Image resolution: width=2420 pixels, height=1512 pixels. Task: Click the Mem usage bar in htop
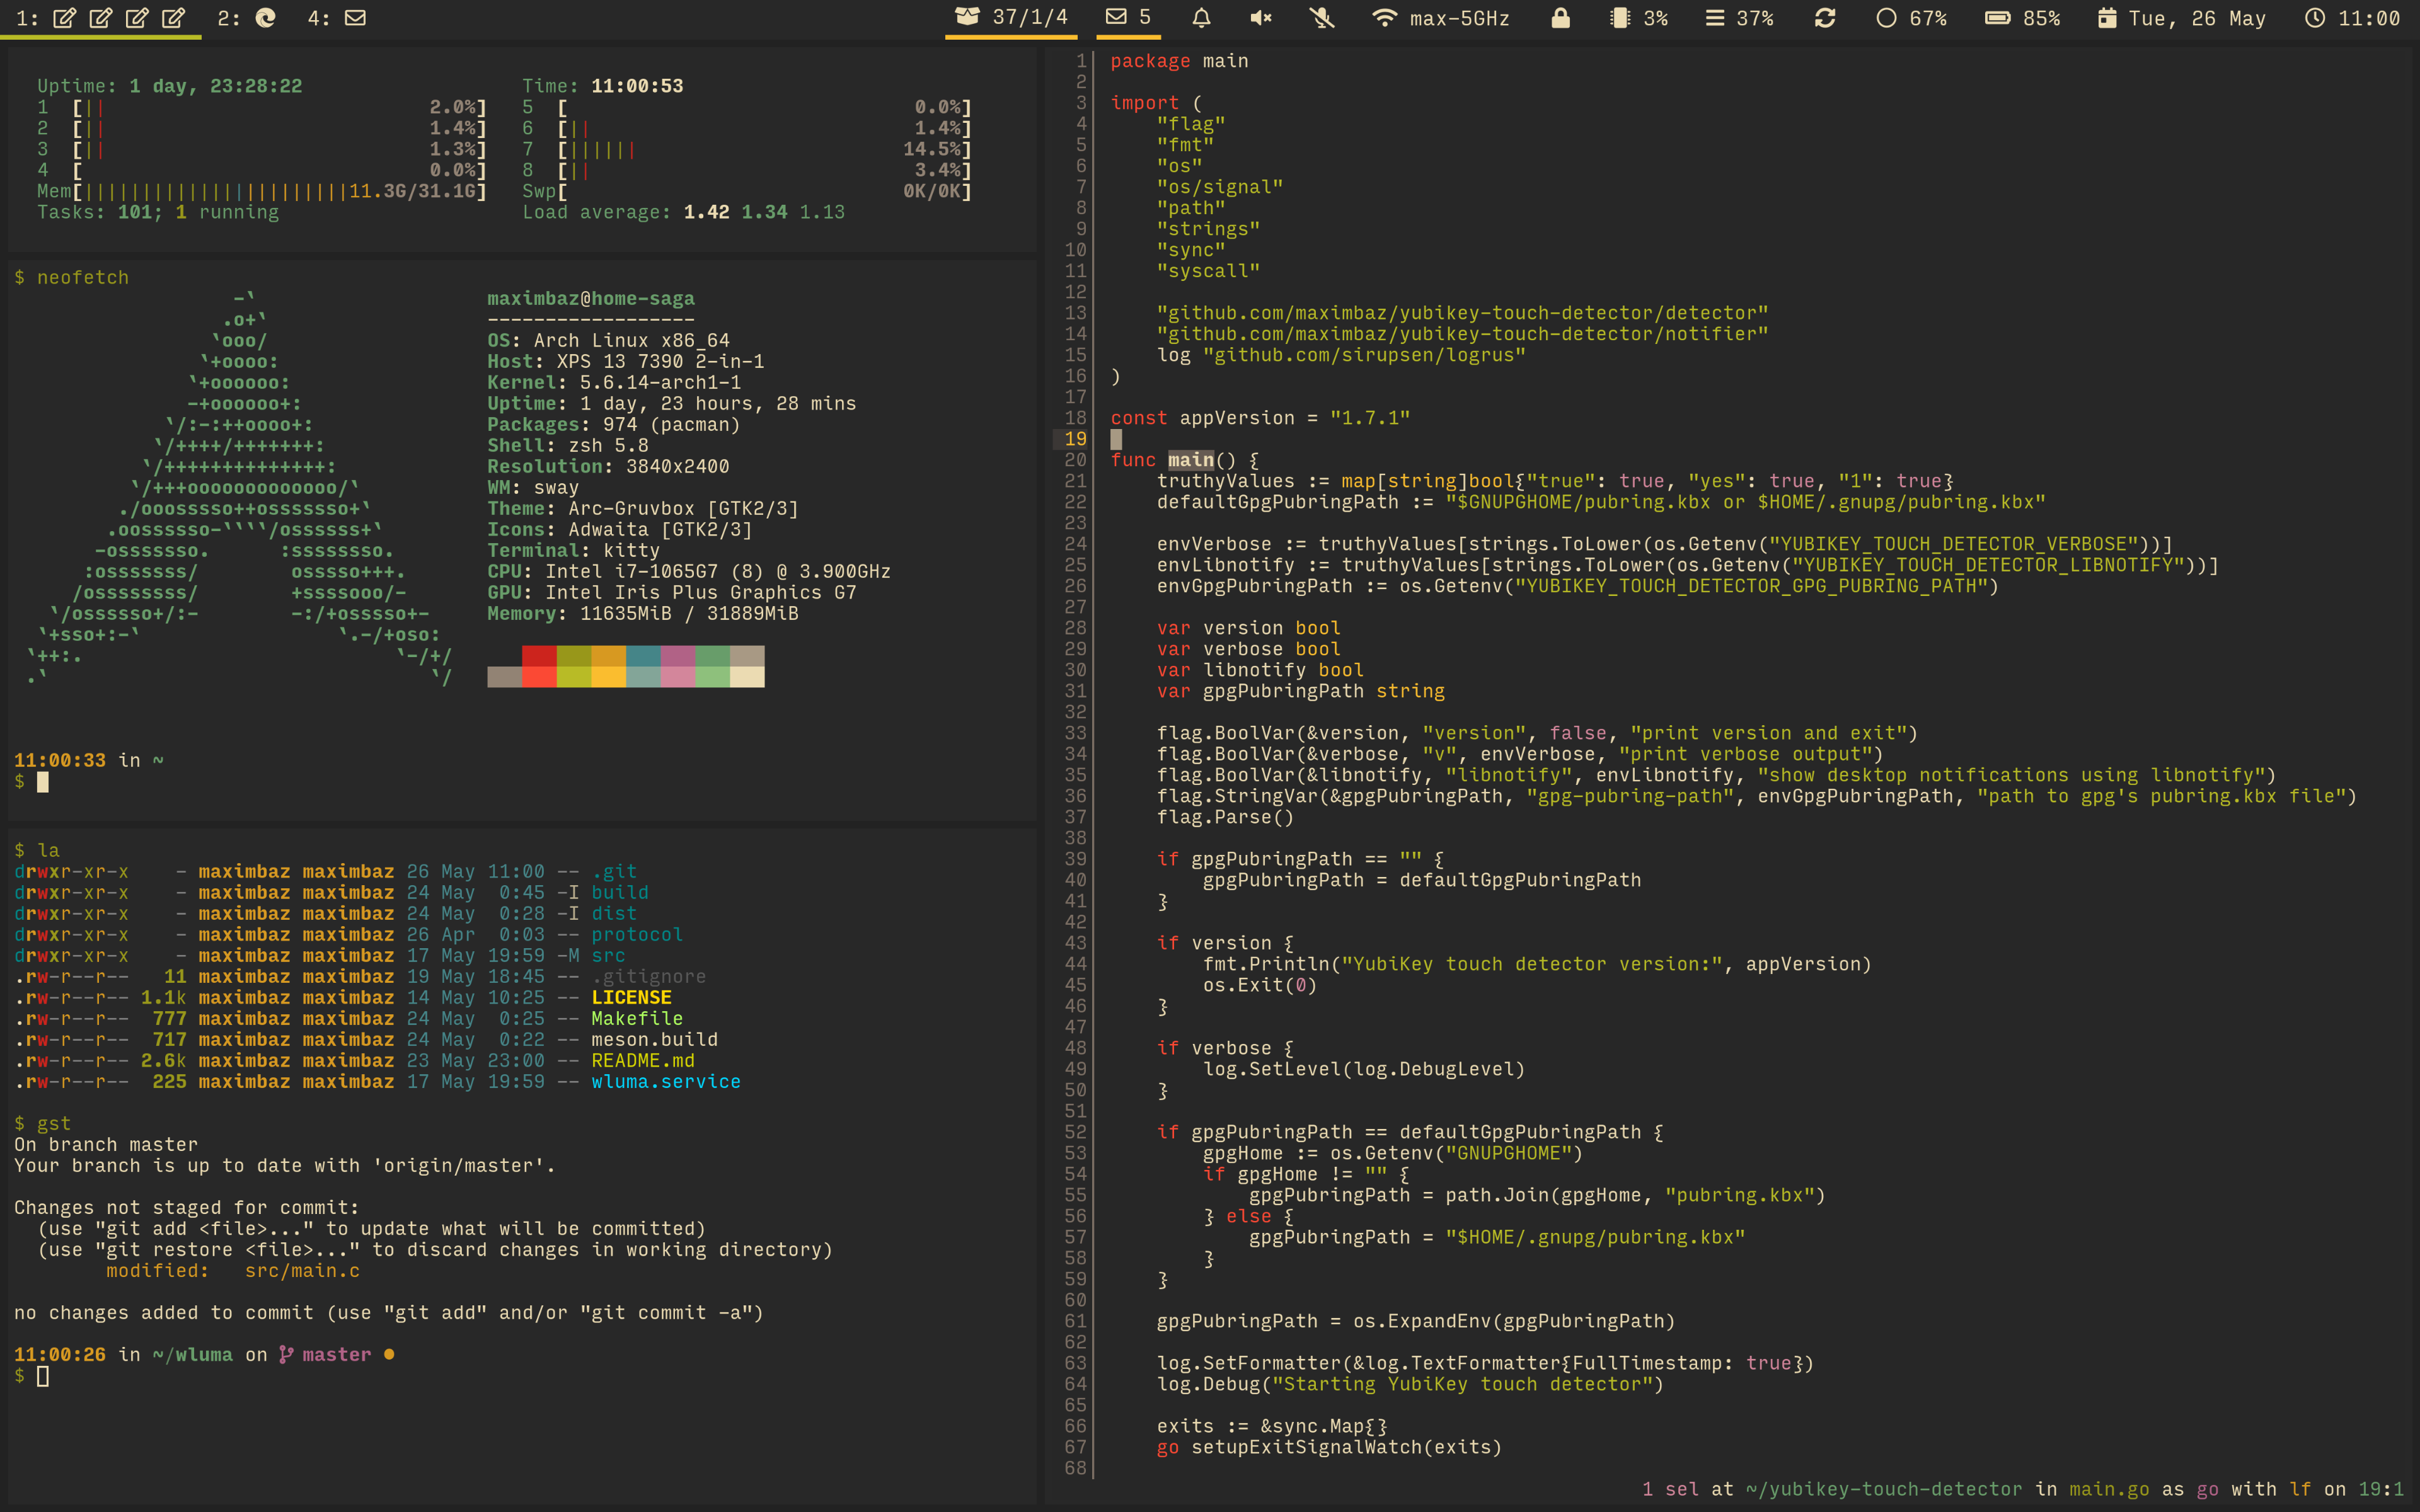point(281,191)
